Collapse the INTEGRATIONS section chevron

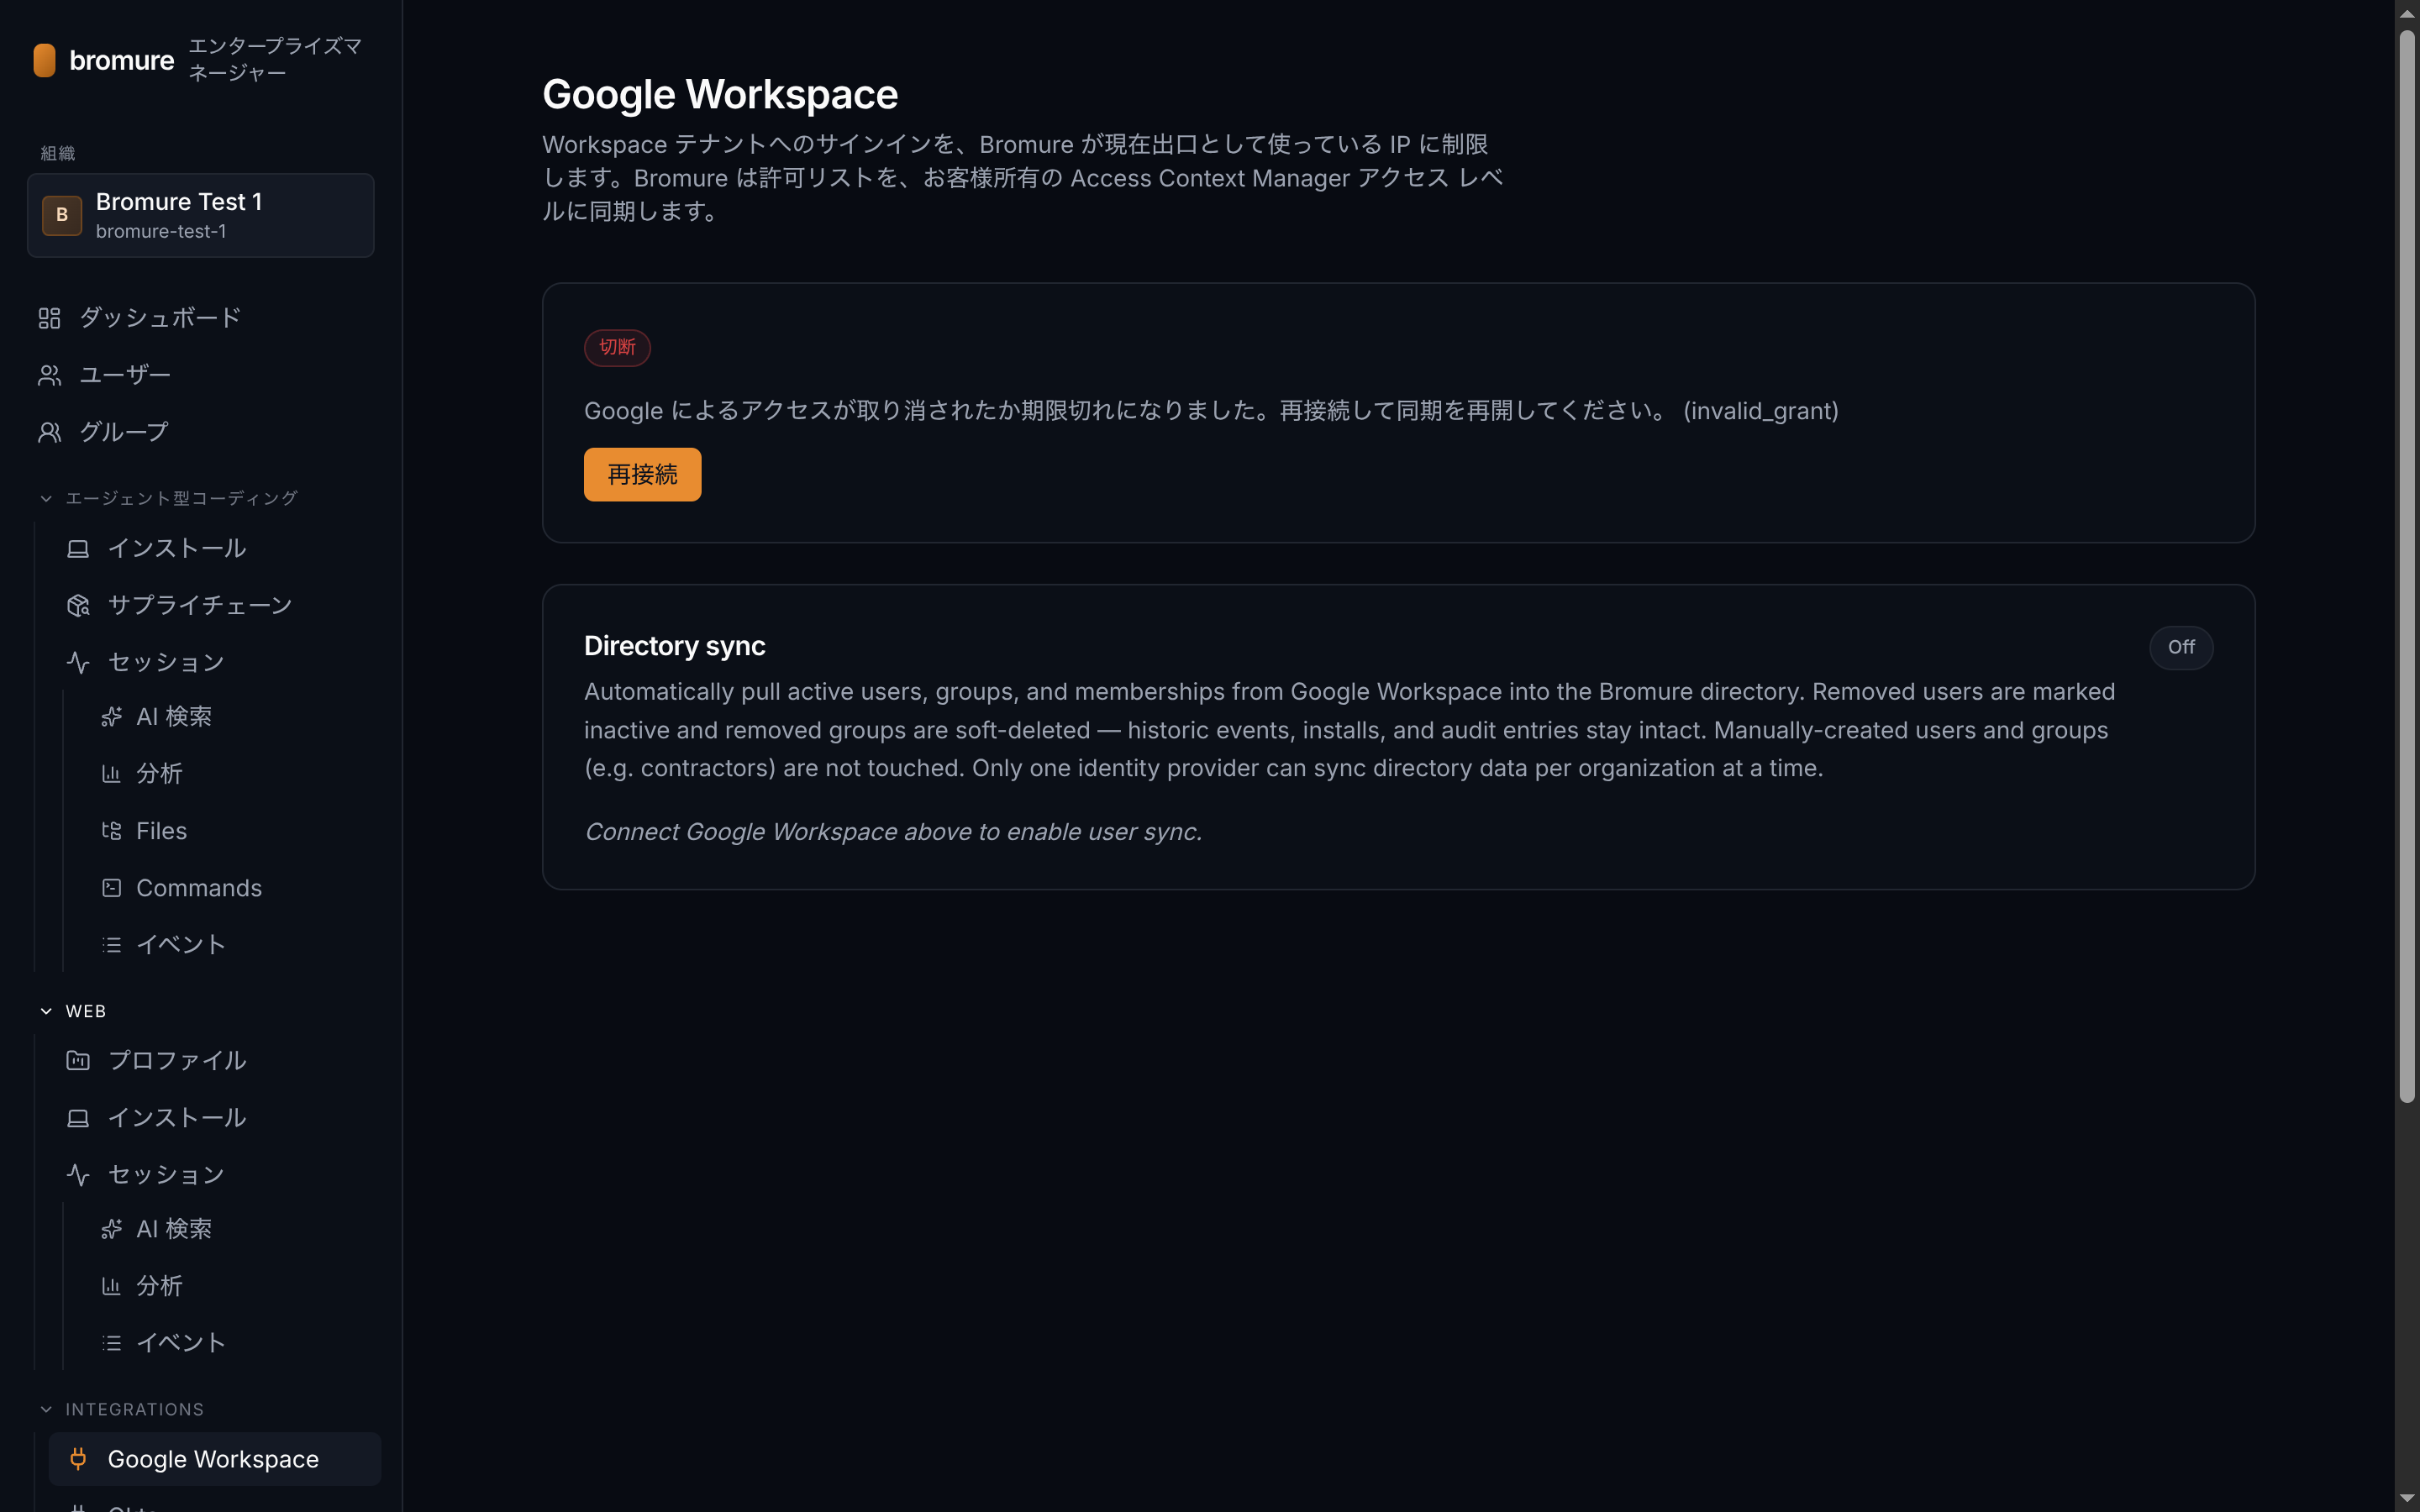pos(46,1409)
